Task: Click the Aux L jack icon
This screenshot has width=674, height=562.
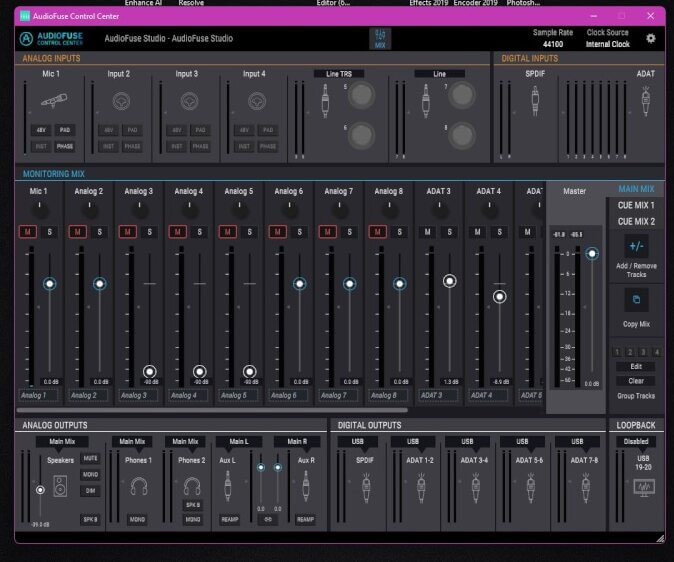Action: coord(227,486)
